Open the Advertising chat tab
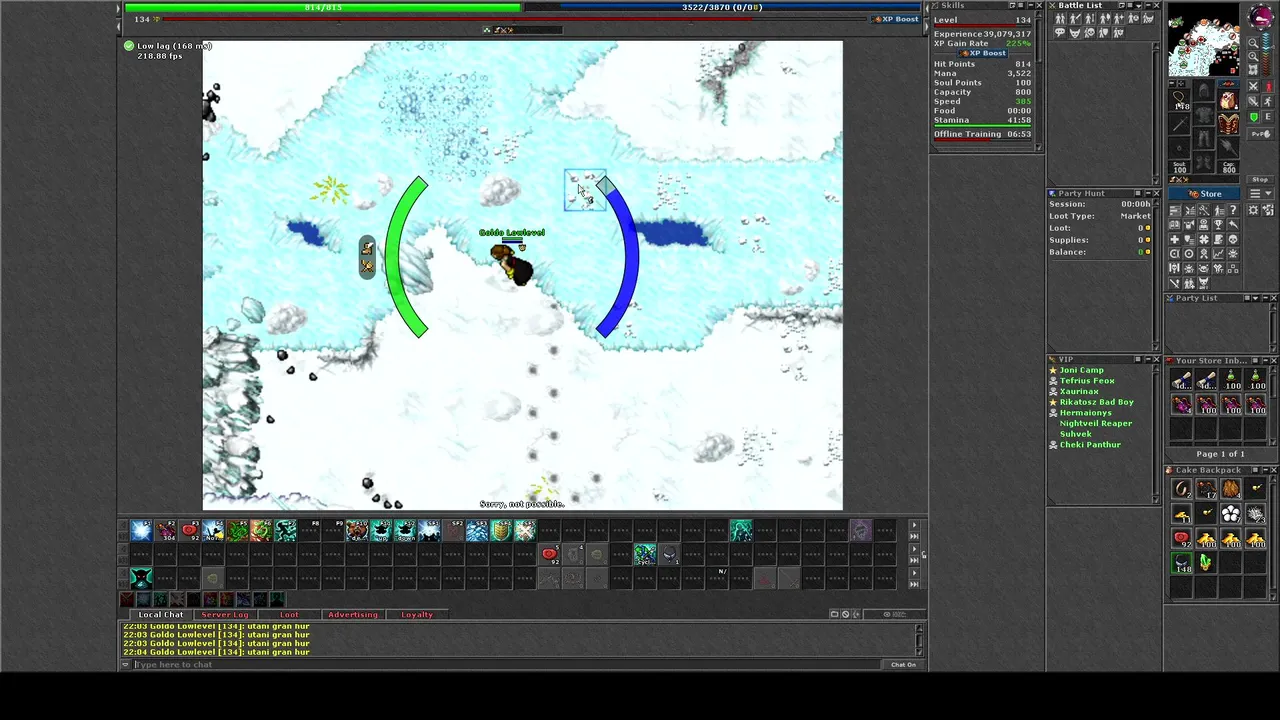The image size is (1280, 720). pyautogui.click(x=353, y=614)
